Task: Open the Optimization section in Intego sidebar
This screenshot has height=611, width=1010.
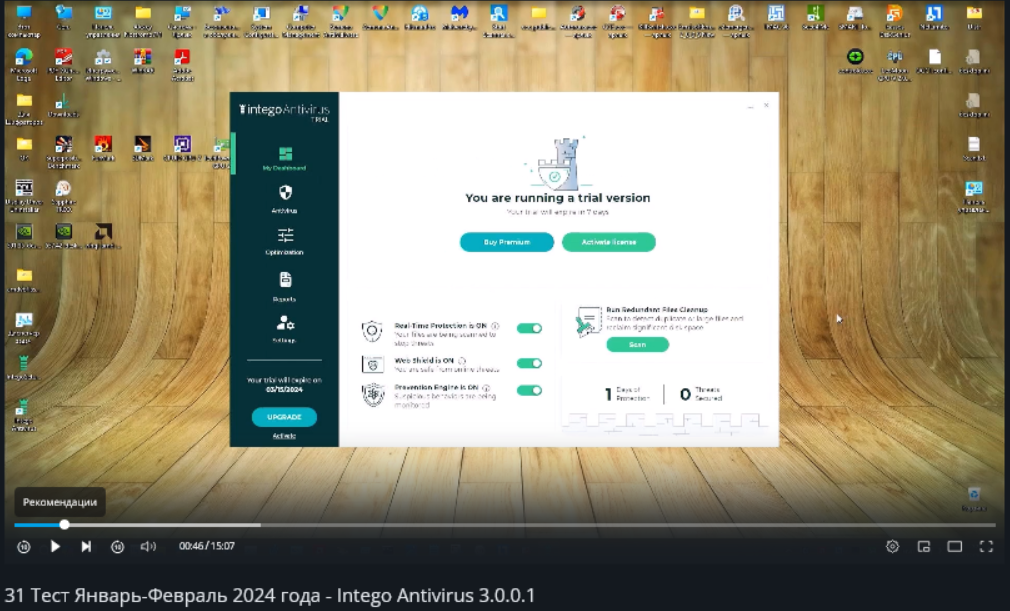Action: click(x=285, y=241)
